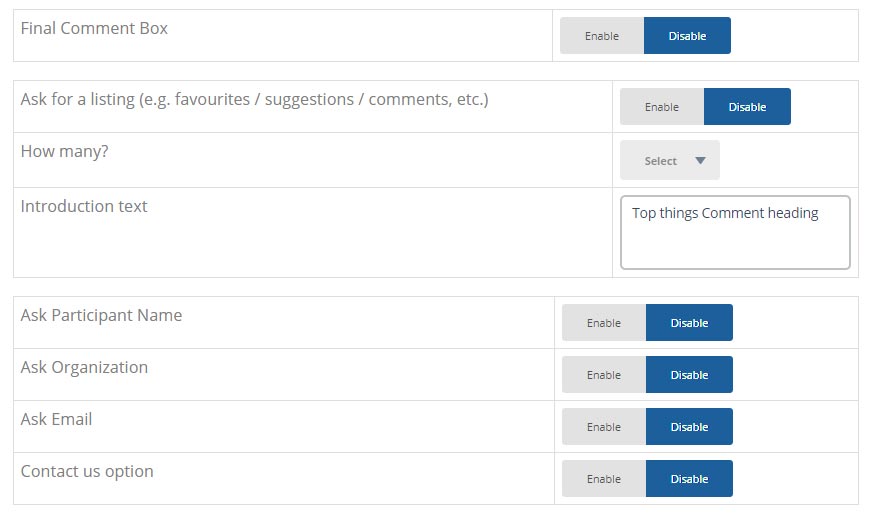
Task: Disable the Final Comment Box
Action: click(687, 36)
